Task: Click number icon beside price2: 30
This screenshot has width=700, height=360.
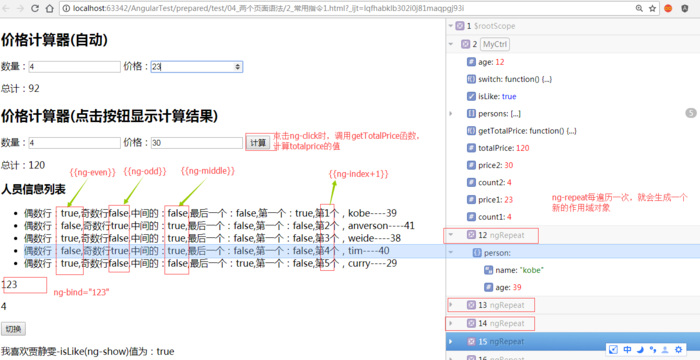Action: pos(471,165)
